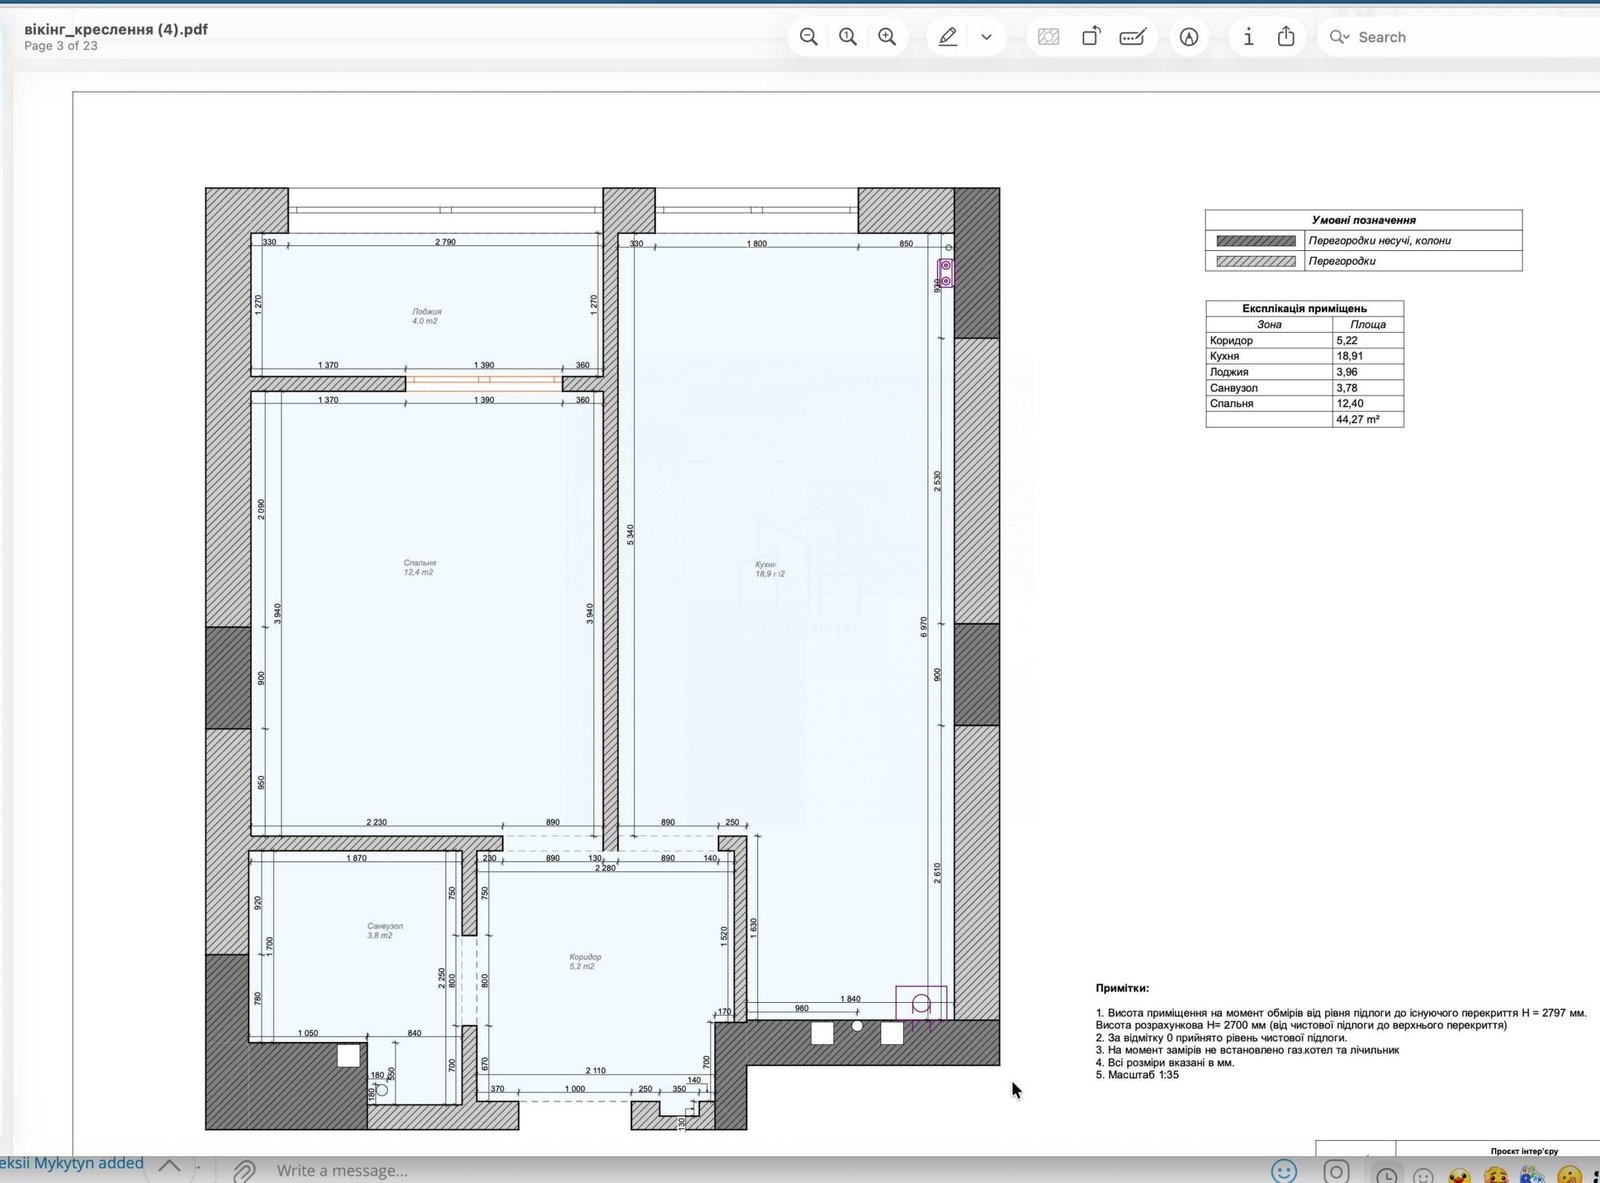
Task: Click the Page 3 of 23 indicator
Action: (61, 46)
